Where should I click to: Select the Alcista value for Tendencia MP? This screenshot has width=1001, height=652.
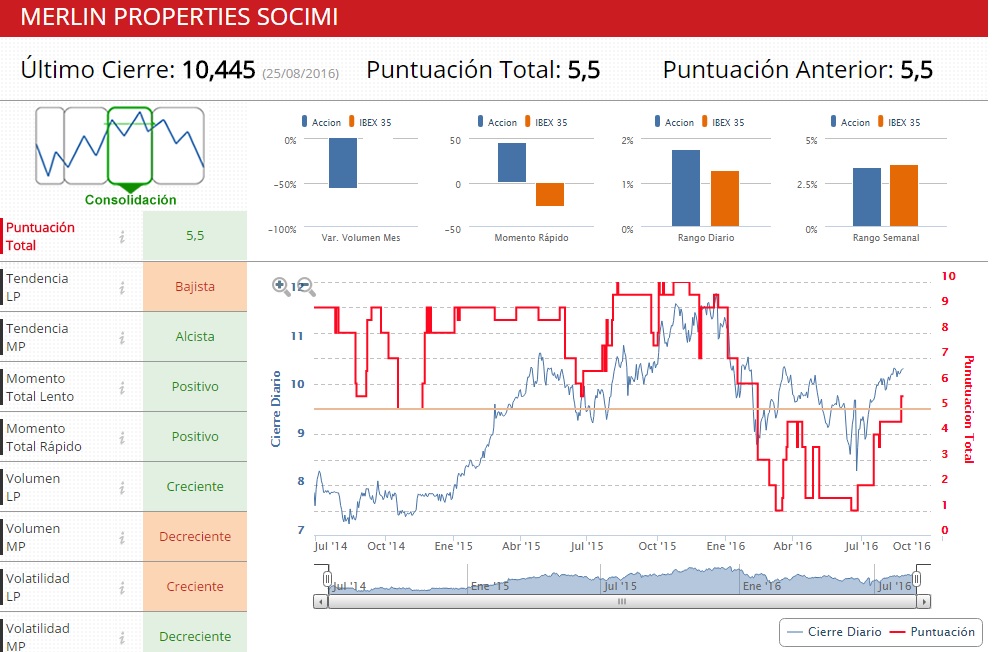coord(195,337)
